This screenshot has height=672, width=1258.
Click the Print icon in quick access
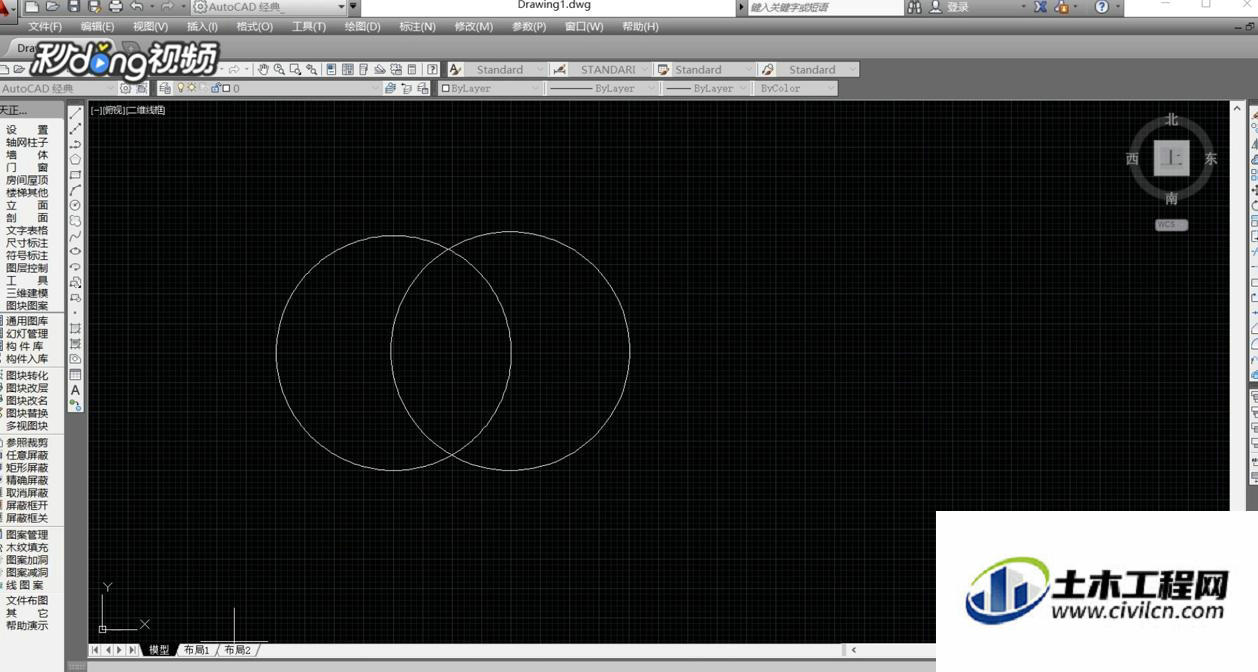(x=115, y=7)
